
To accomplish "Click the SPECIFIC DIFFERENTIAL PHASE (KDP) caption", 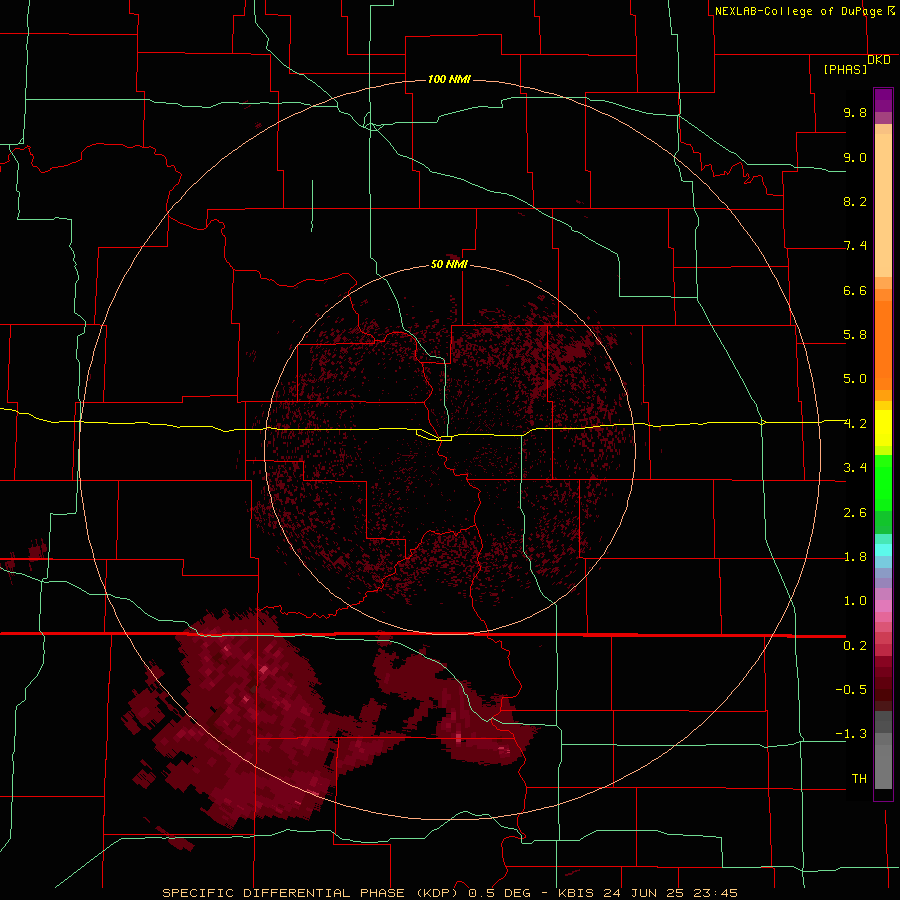I will pos(310,893).
